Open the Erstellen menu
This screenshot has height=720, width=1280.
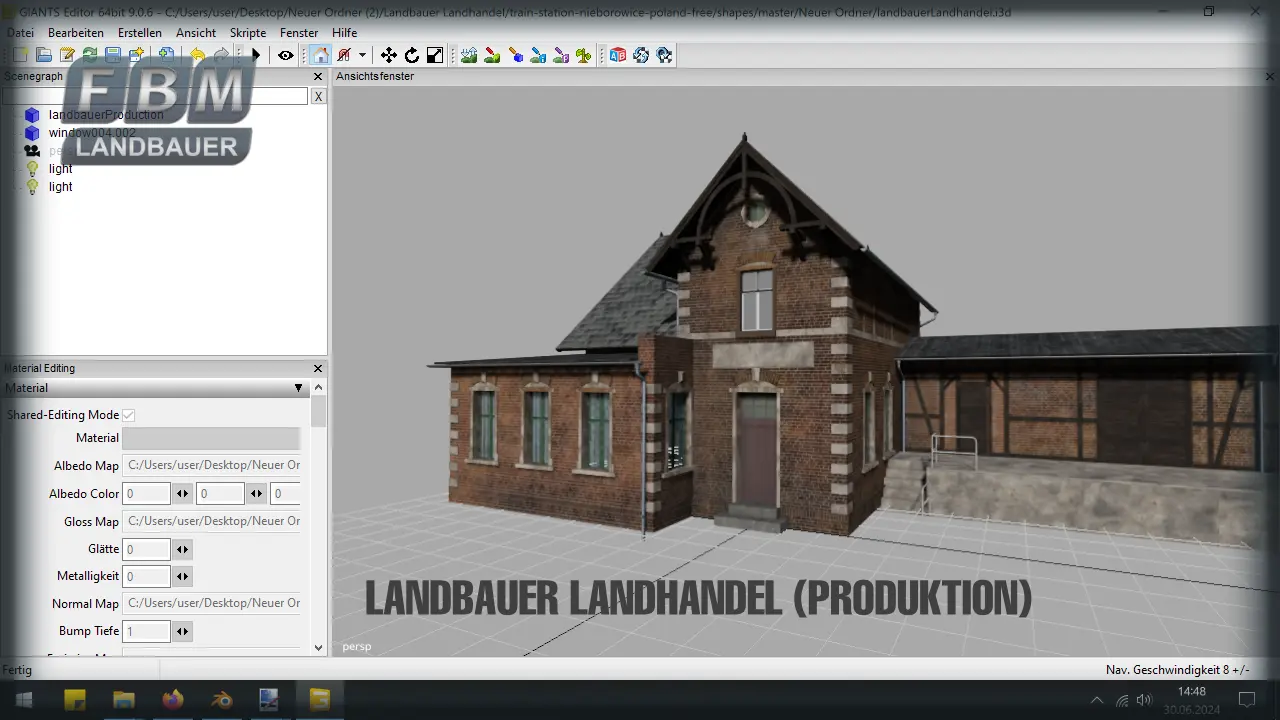tap(140, 33)
